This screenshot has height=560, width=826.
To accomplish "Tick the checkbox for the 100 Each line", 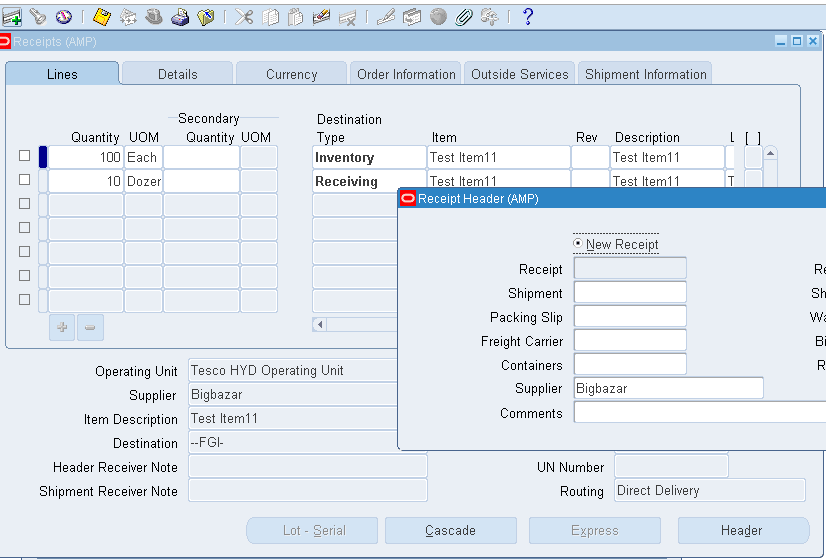I will [24, 155].
